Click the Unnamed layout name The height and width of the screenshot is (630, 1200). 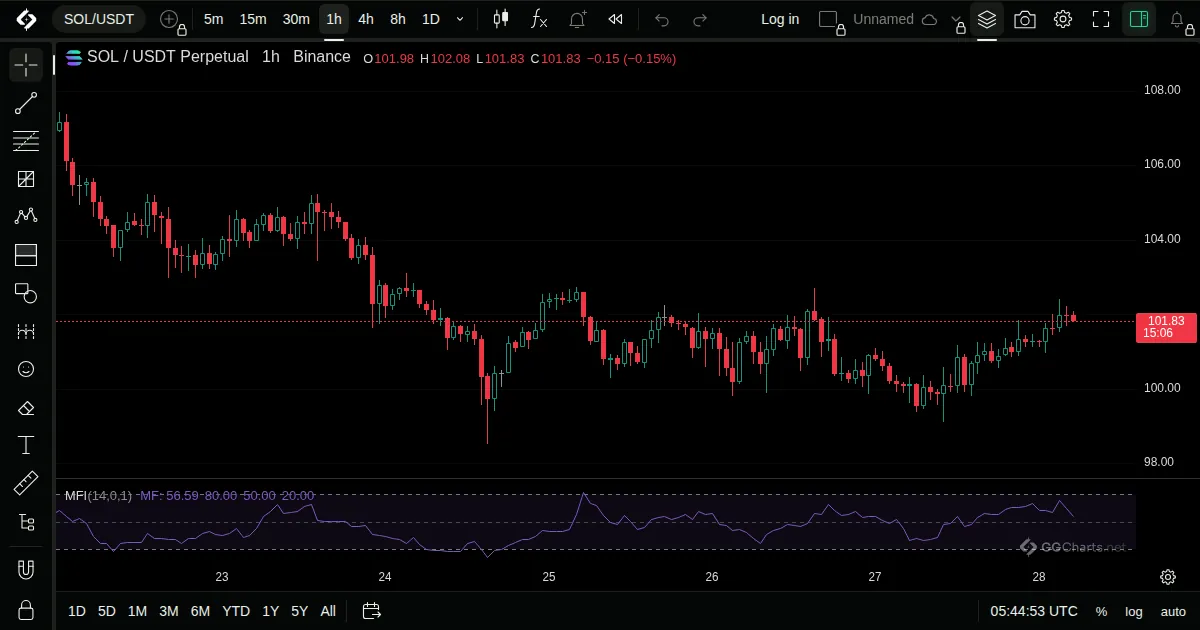point(883,19)
